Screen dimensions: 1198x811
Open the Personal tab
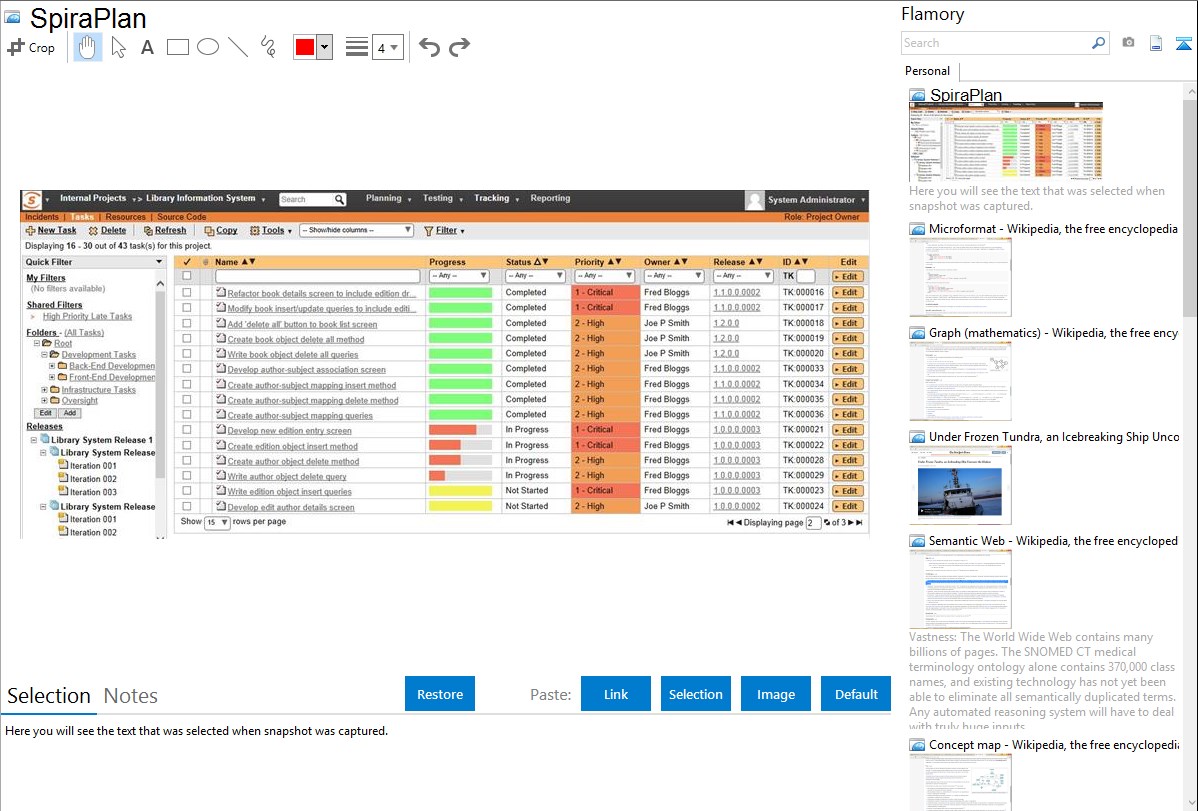point(927,71)
